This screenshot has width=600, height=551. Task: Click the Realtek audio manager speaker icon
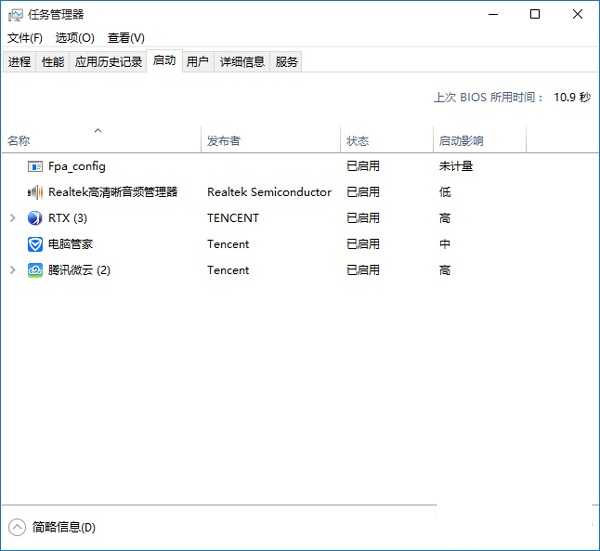(35, 192)
